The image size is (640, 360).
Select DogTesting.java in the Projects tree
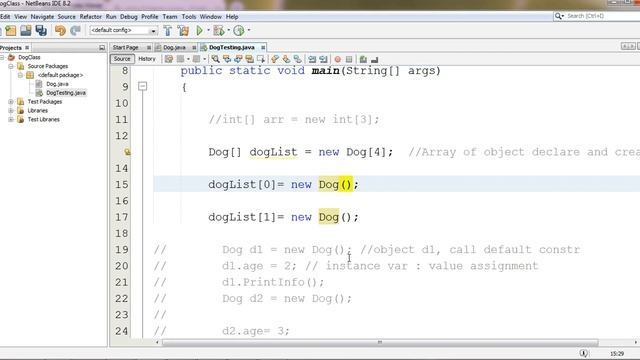coord(66,93)
